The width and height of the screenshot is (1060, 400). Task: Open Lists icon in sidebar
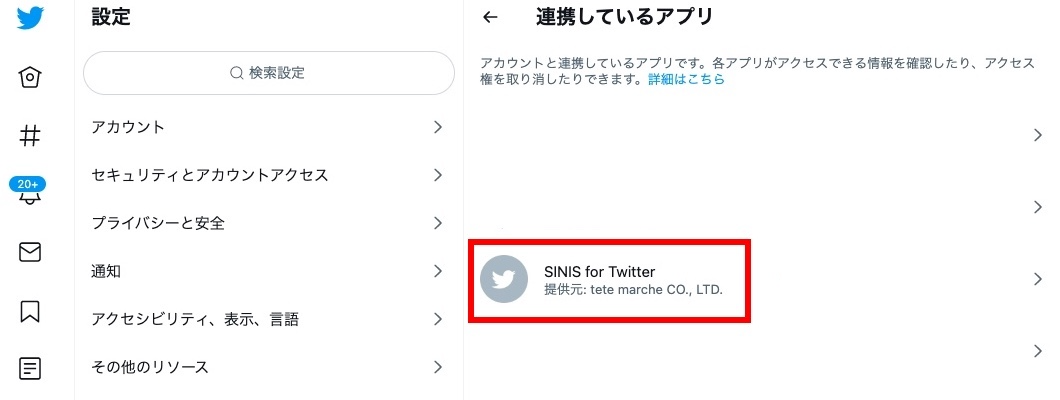tap(30, 369)
